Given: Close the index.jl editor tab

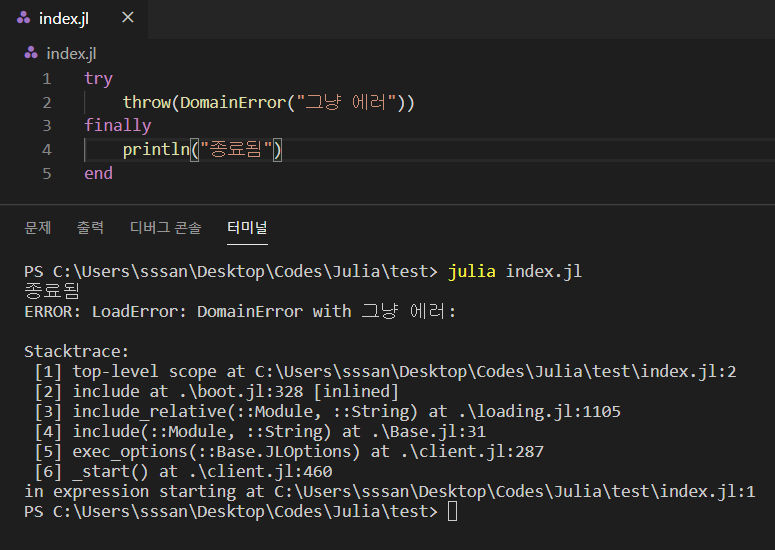Looking at the screenshot, I should click(127, 18).
